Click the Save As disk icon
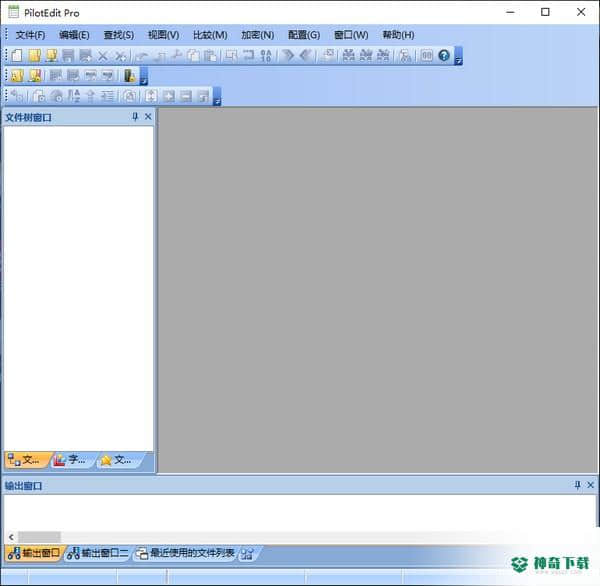Screen dimensions: 600x586 pos(85,56)
